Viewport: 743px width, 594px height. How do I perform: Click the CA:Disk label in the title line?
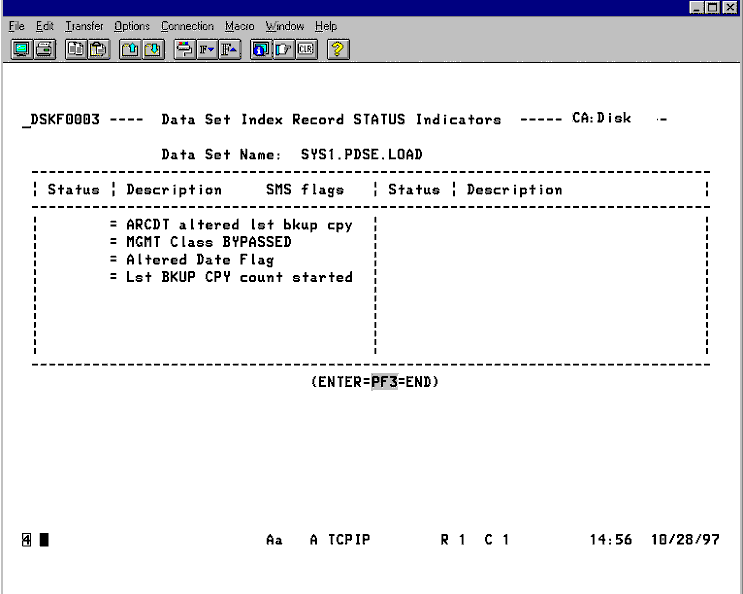(601, 118)
